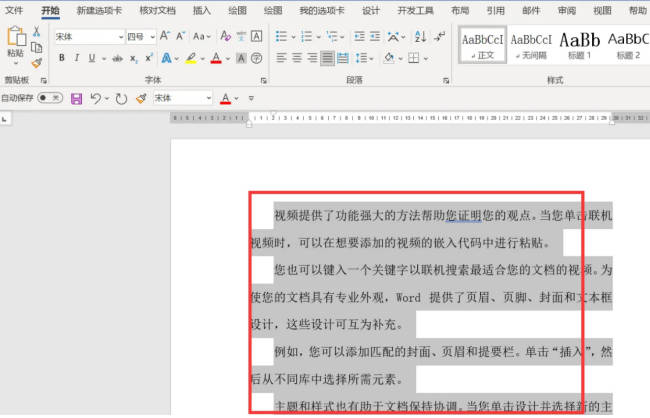Undo last action in quick access bar
The height and width of the screenshot is (418, 650).
[x=96, y=98]
